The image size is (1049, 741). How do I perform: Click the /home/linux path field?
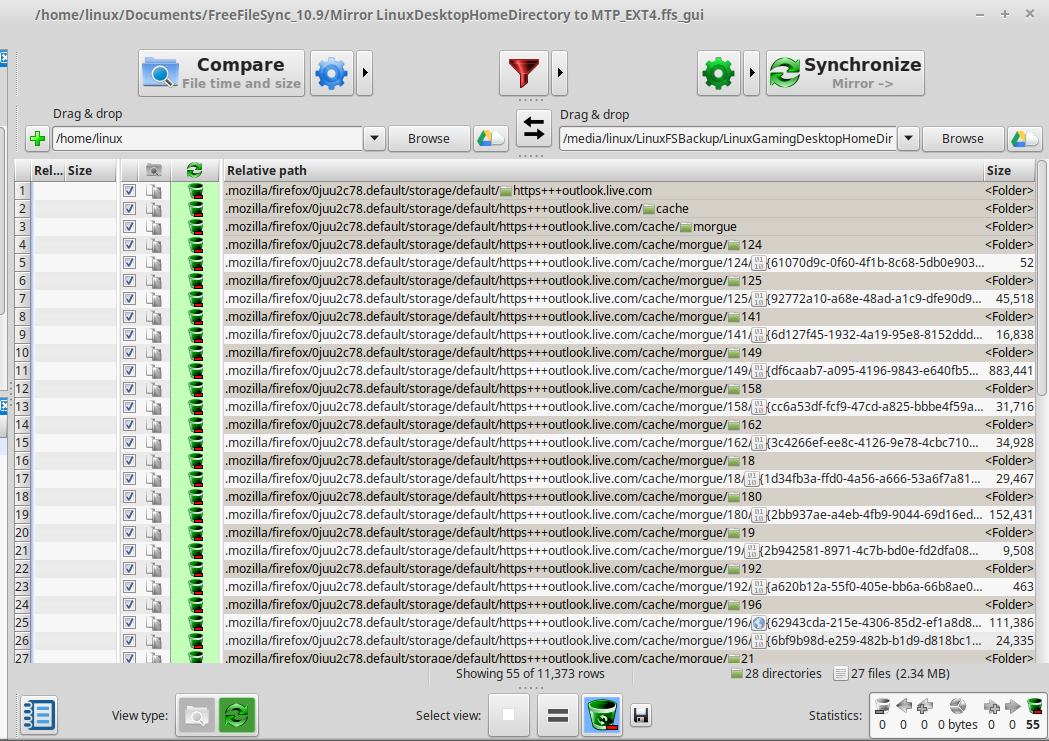(207, 138)
